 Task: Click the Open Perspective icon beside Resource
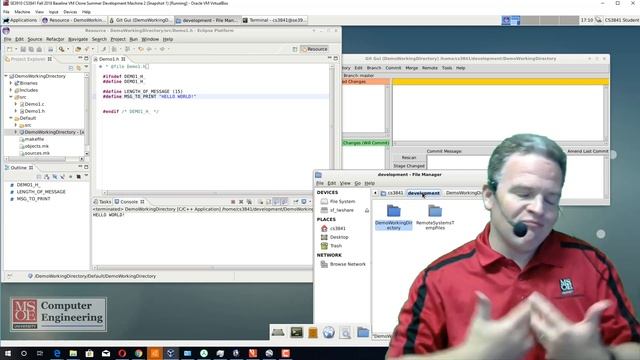tap(295, 49)
